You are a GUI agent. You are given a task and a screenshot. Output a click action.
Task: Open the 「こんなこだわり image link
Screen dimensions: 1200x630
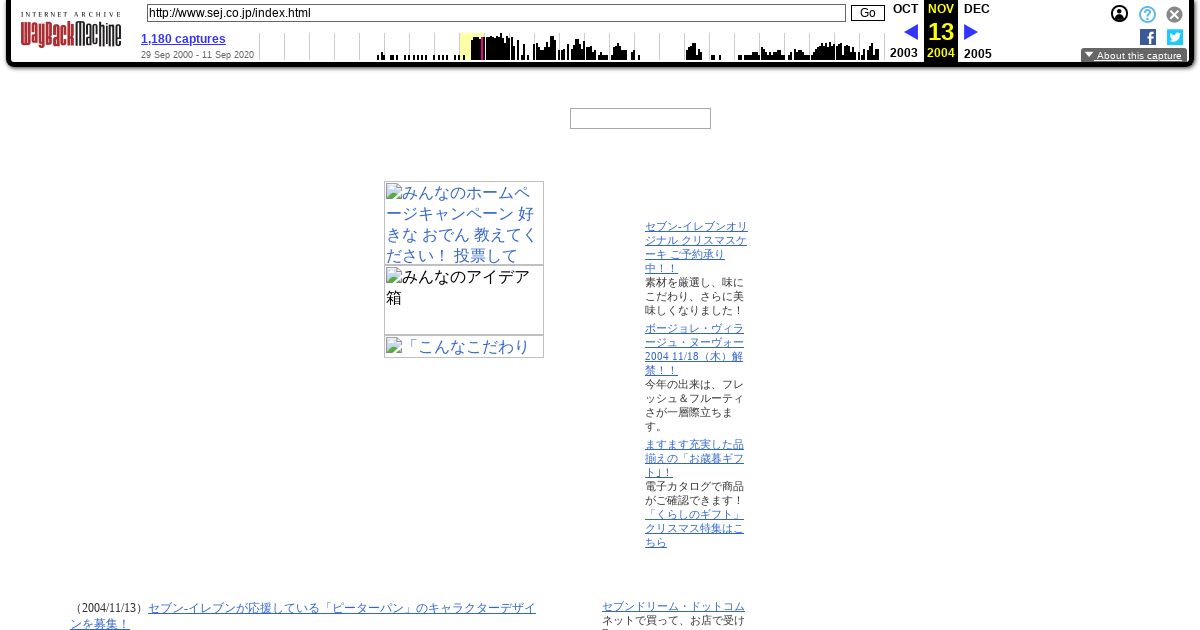click(x=464, y=347)
